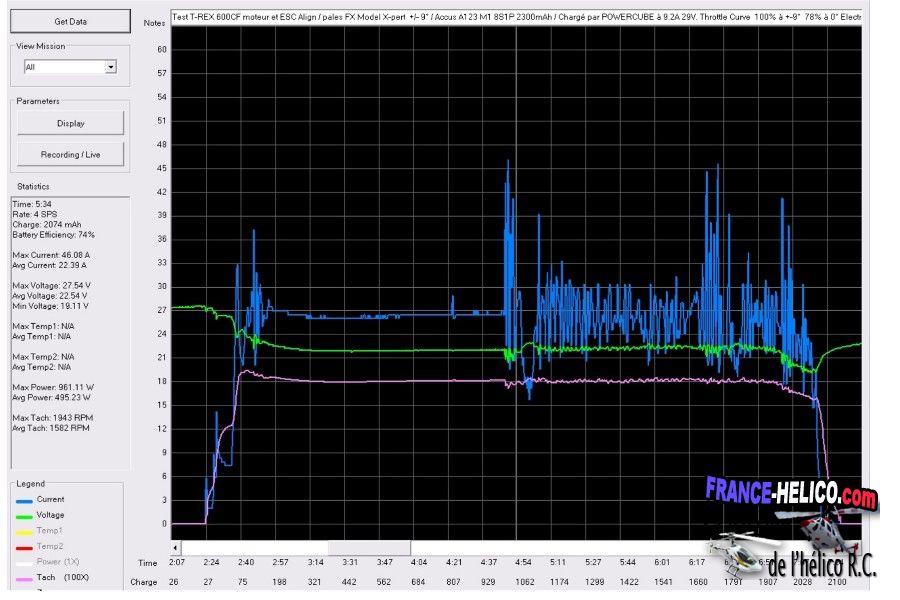Click the green Voltage legend swatch
This screenshot has height=600, width=900.
tap(24, 517)
